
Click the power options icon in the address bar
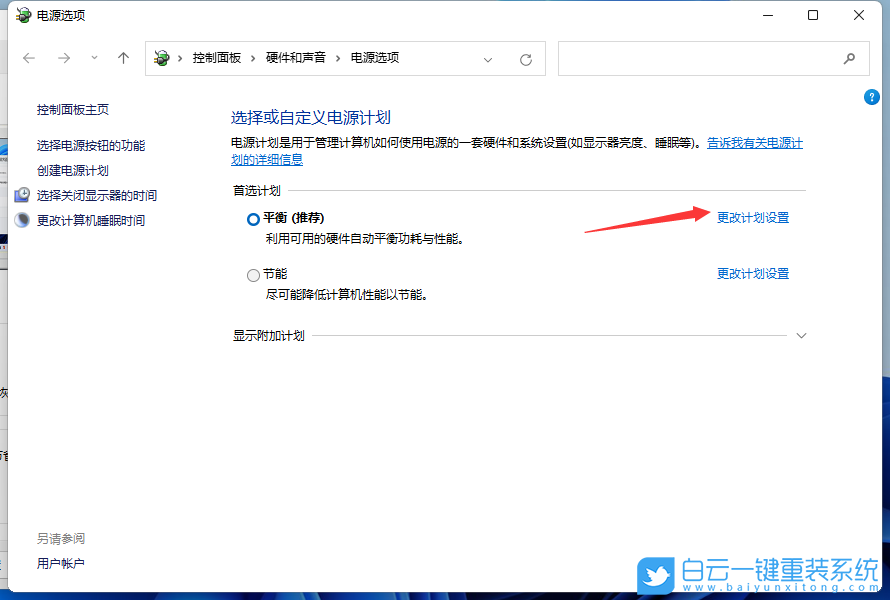[x=160, y=58]
